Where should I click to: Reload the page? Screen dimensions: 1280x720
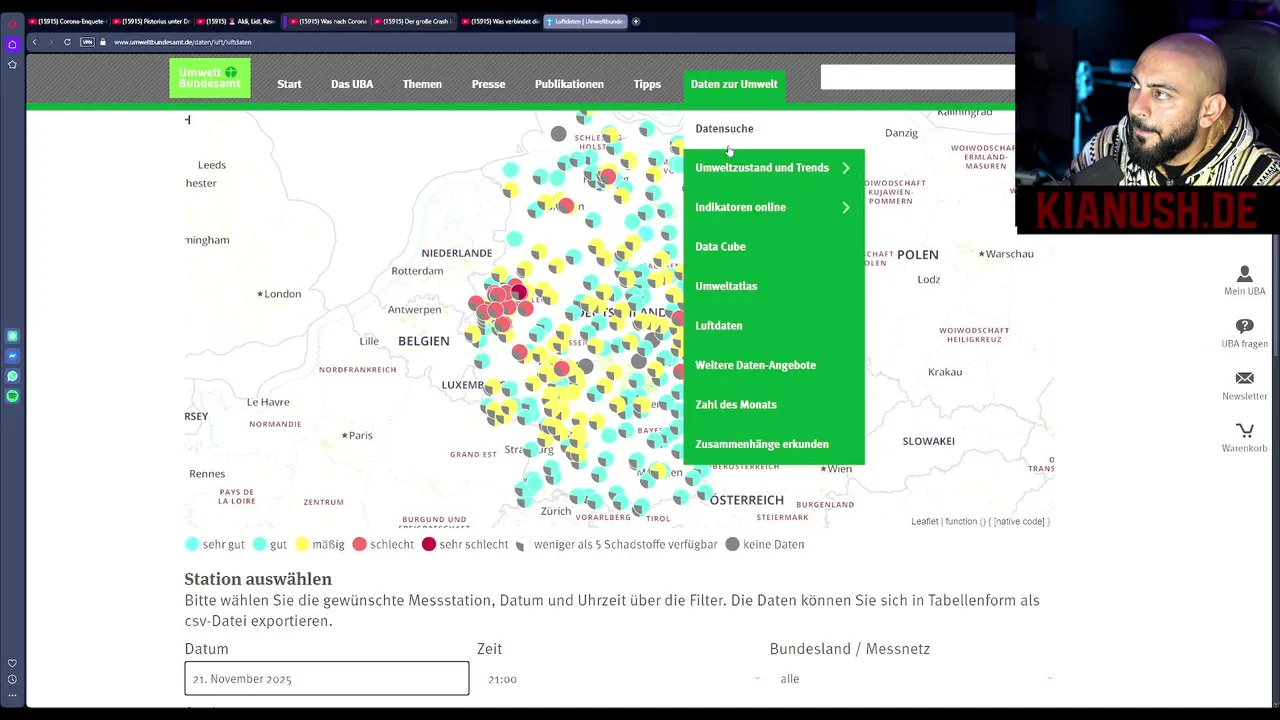[67, 42]
